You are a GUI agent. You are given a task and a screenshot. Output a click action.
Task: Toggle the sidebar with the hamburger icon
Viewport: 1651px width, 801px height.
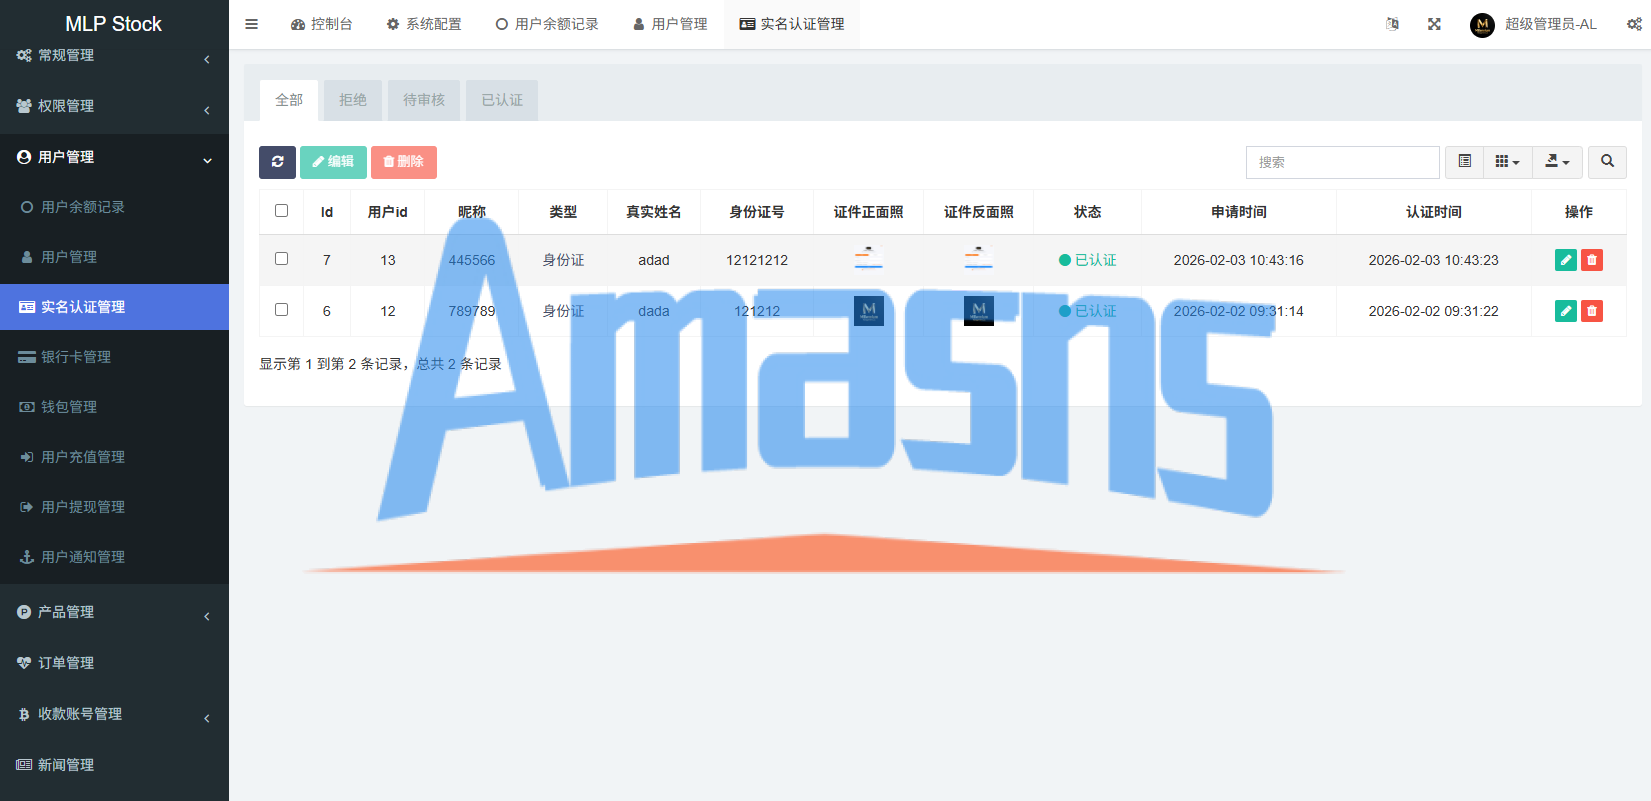[252, 24]
